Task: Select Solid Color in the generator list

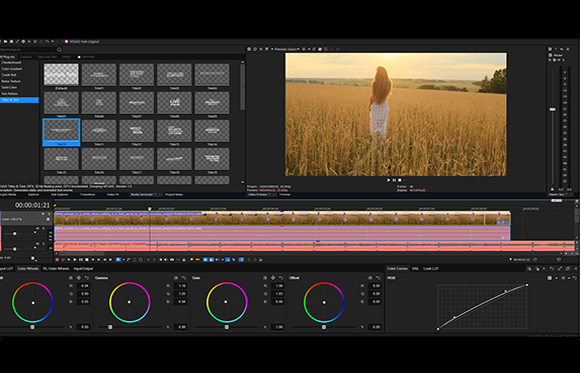Action: (x=10, y=87)
